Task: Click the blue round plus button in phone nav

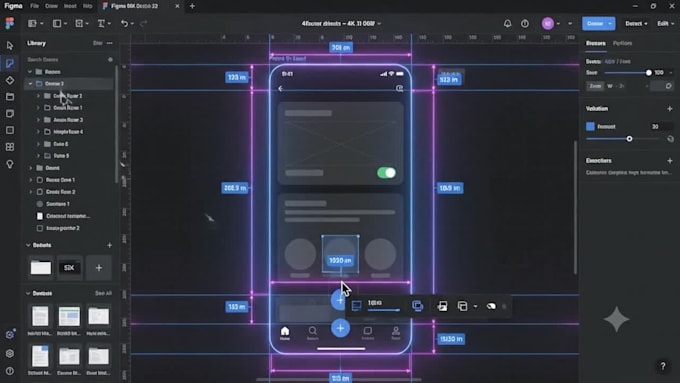Action: tap(340, 328)
